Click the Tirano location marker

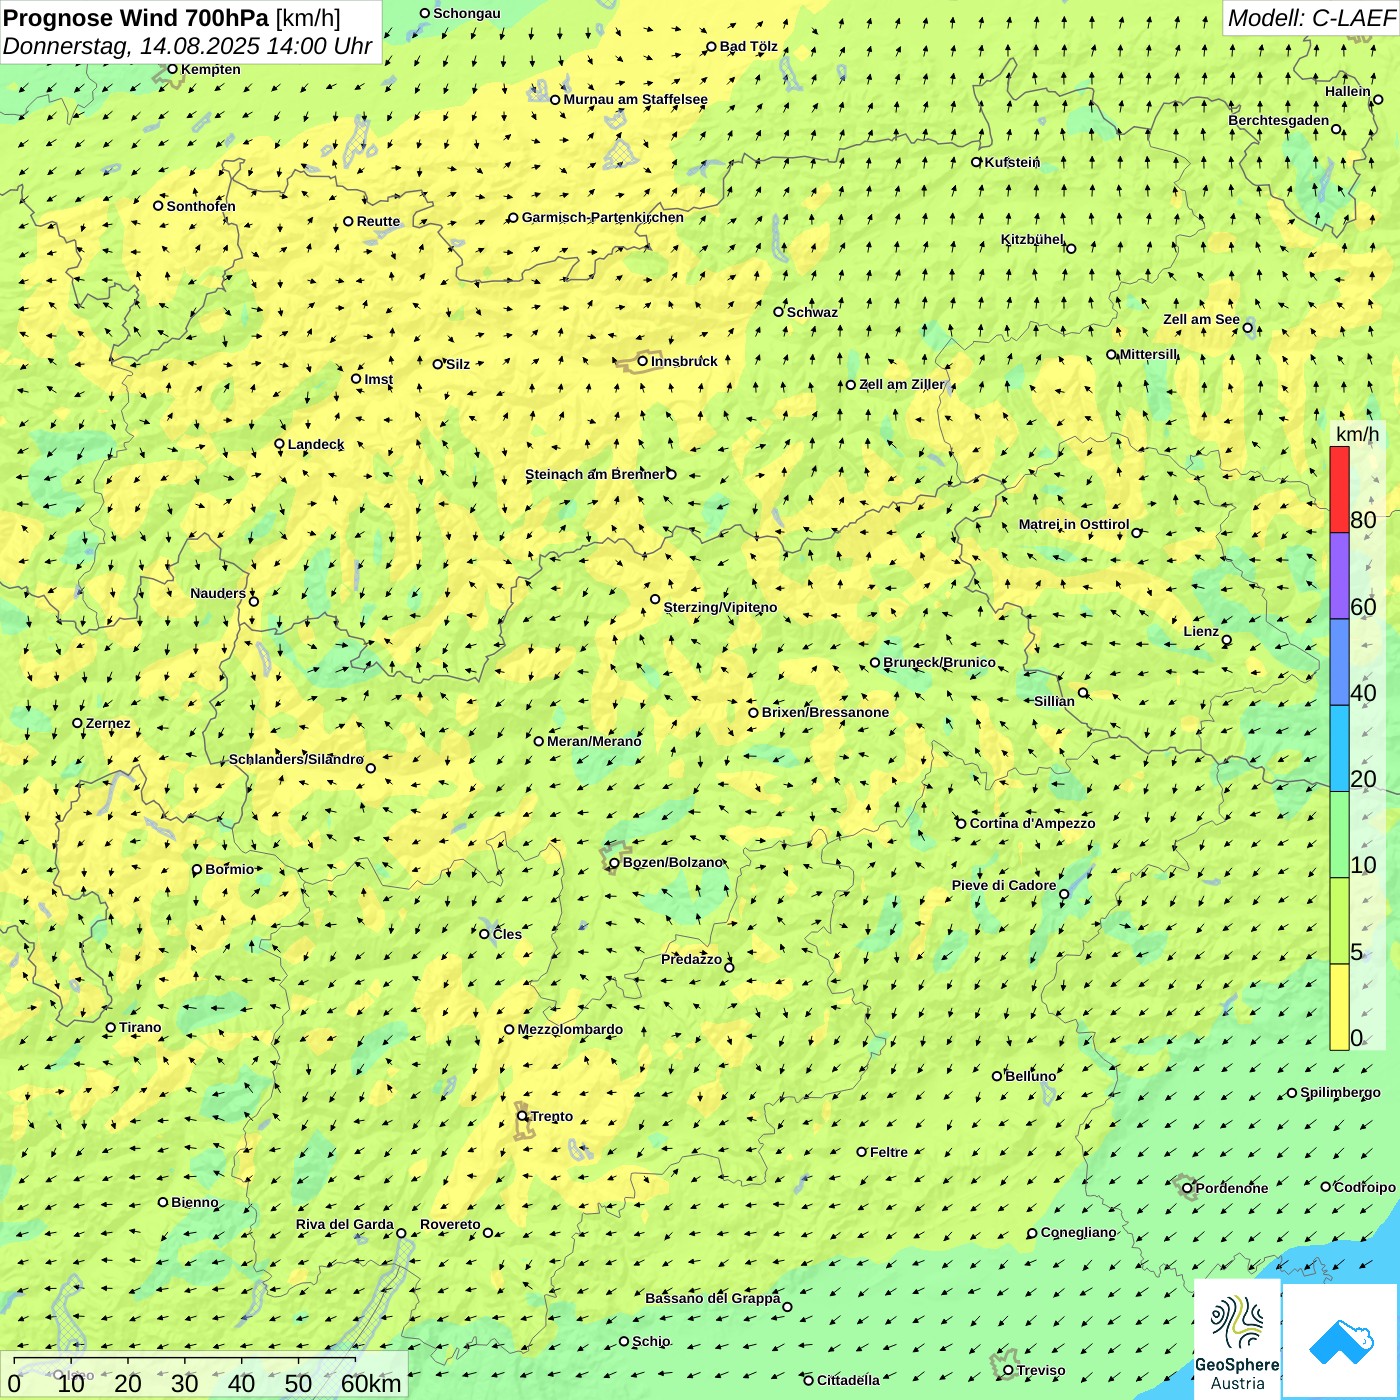click(x=111, y=1027)
